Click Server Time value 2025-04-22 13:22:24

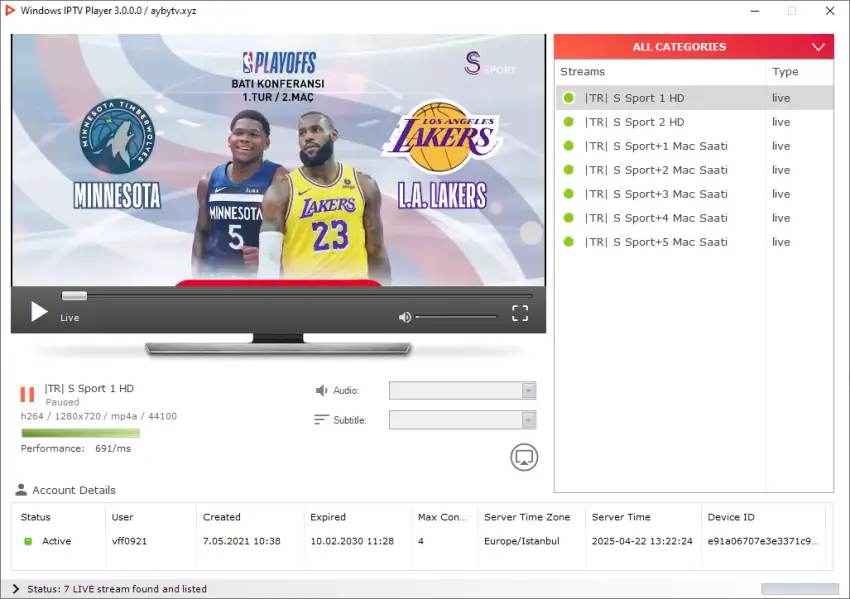[642, 541]
